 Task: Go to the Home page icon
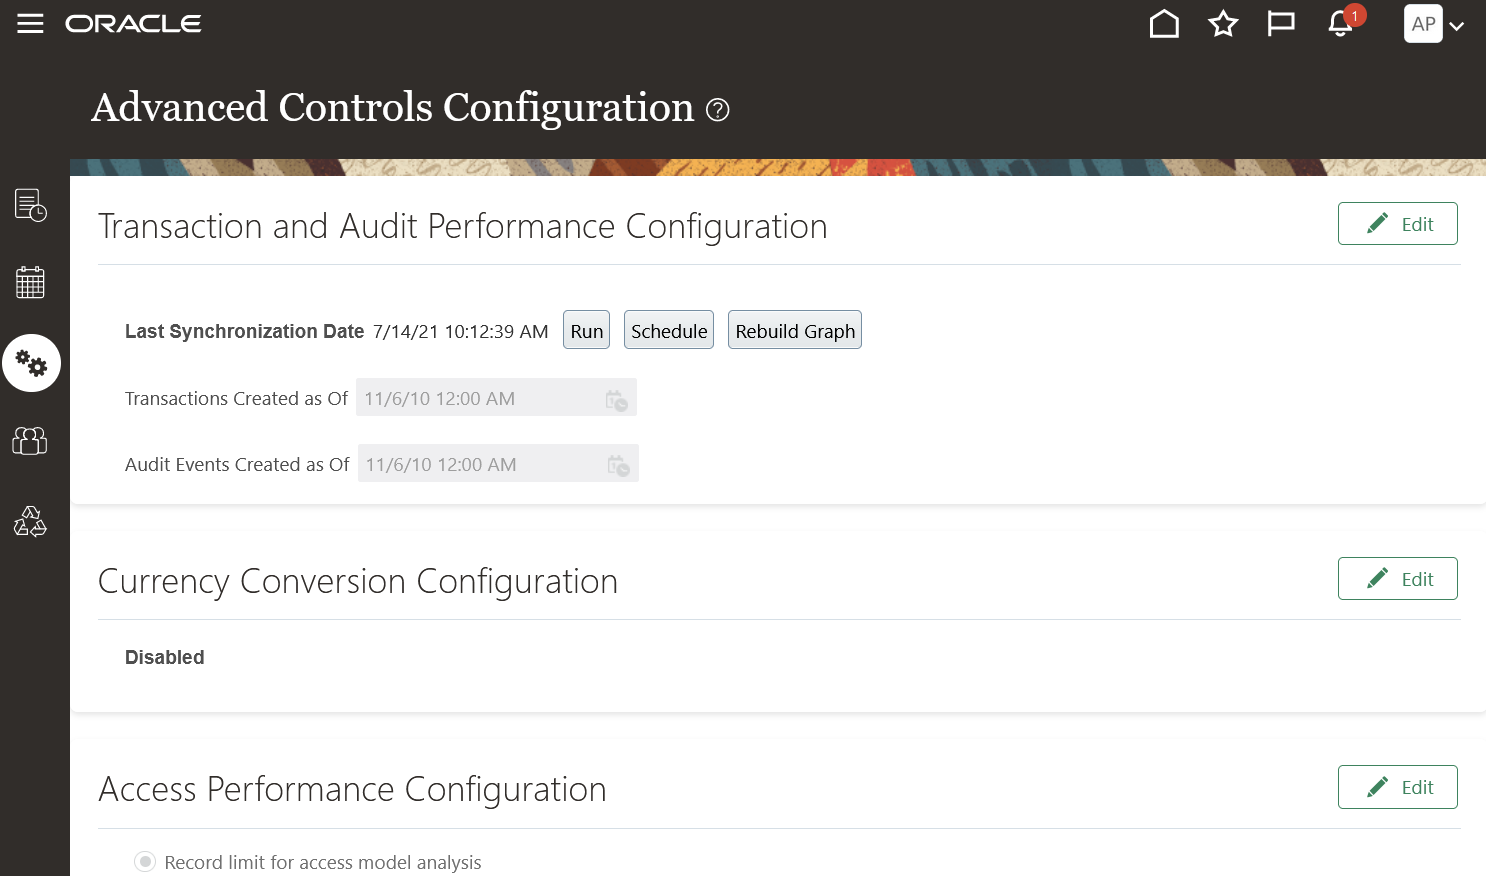click(x=1164, y=24)
